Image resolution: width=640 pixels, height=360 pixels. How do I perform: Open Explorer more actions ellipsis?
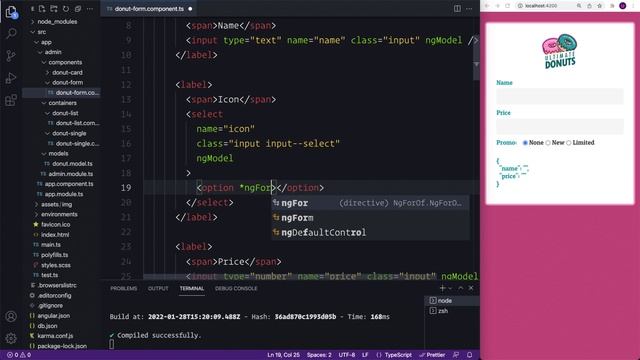click(x=90, y=9)
